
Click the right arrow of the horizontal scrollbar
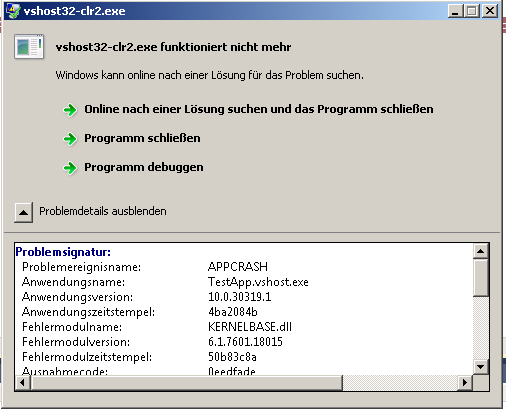point(464,382)
